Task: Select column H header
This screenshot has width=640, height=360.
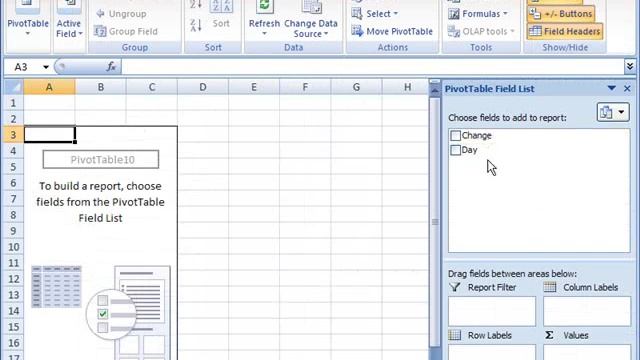Action: [406, 87]
